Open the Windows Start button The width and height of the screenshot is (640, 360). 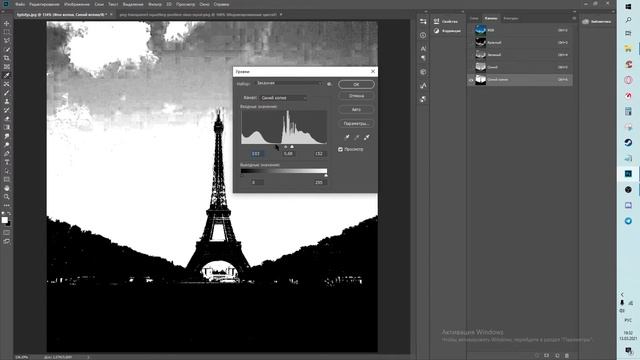point(628,7)
